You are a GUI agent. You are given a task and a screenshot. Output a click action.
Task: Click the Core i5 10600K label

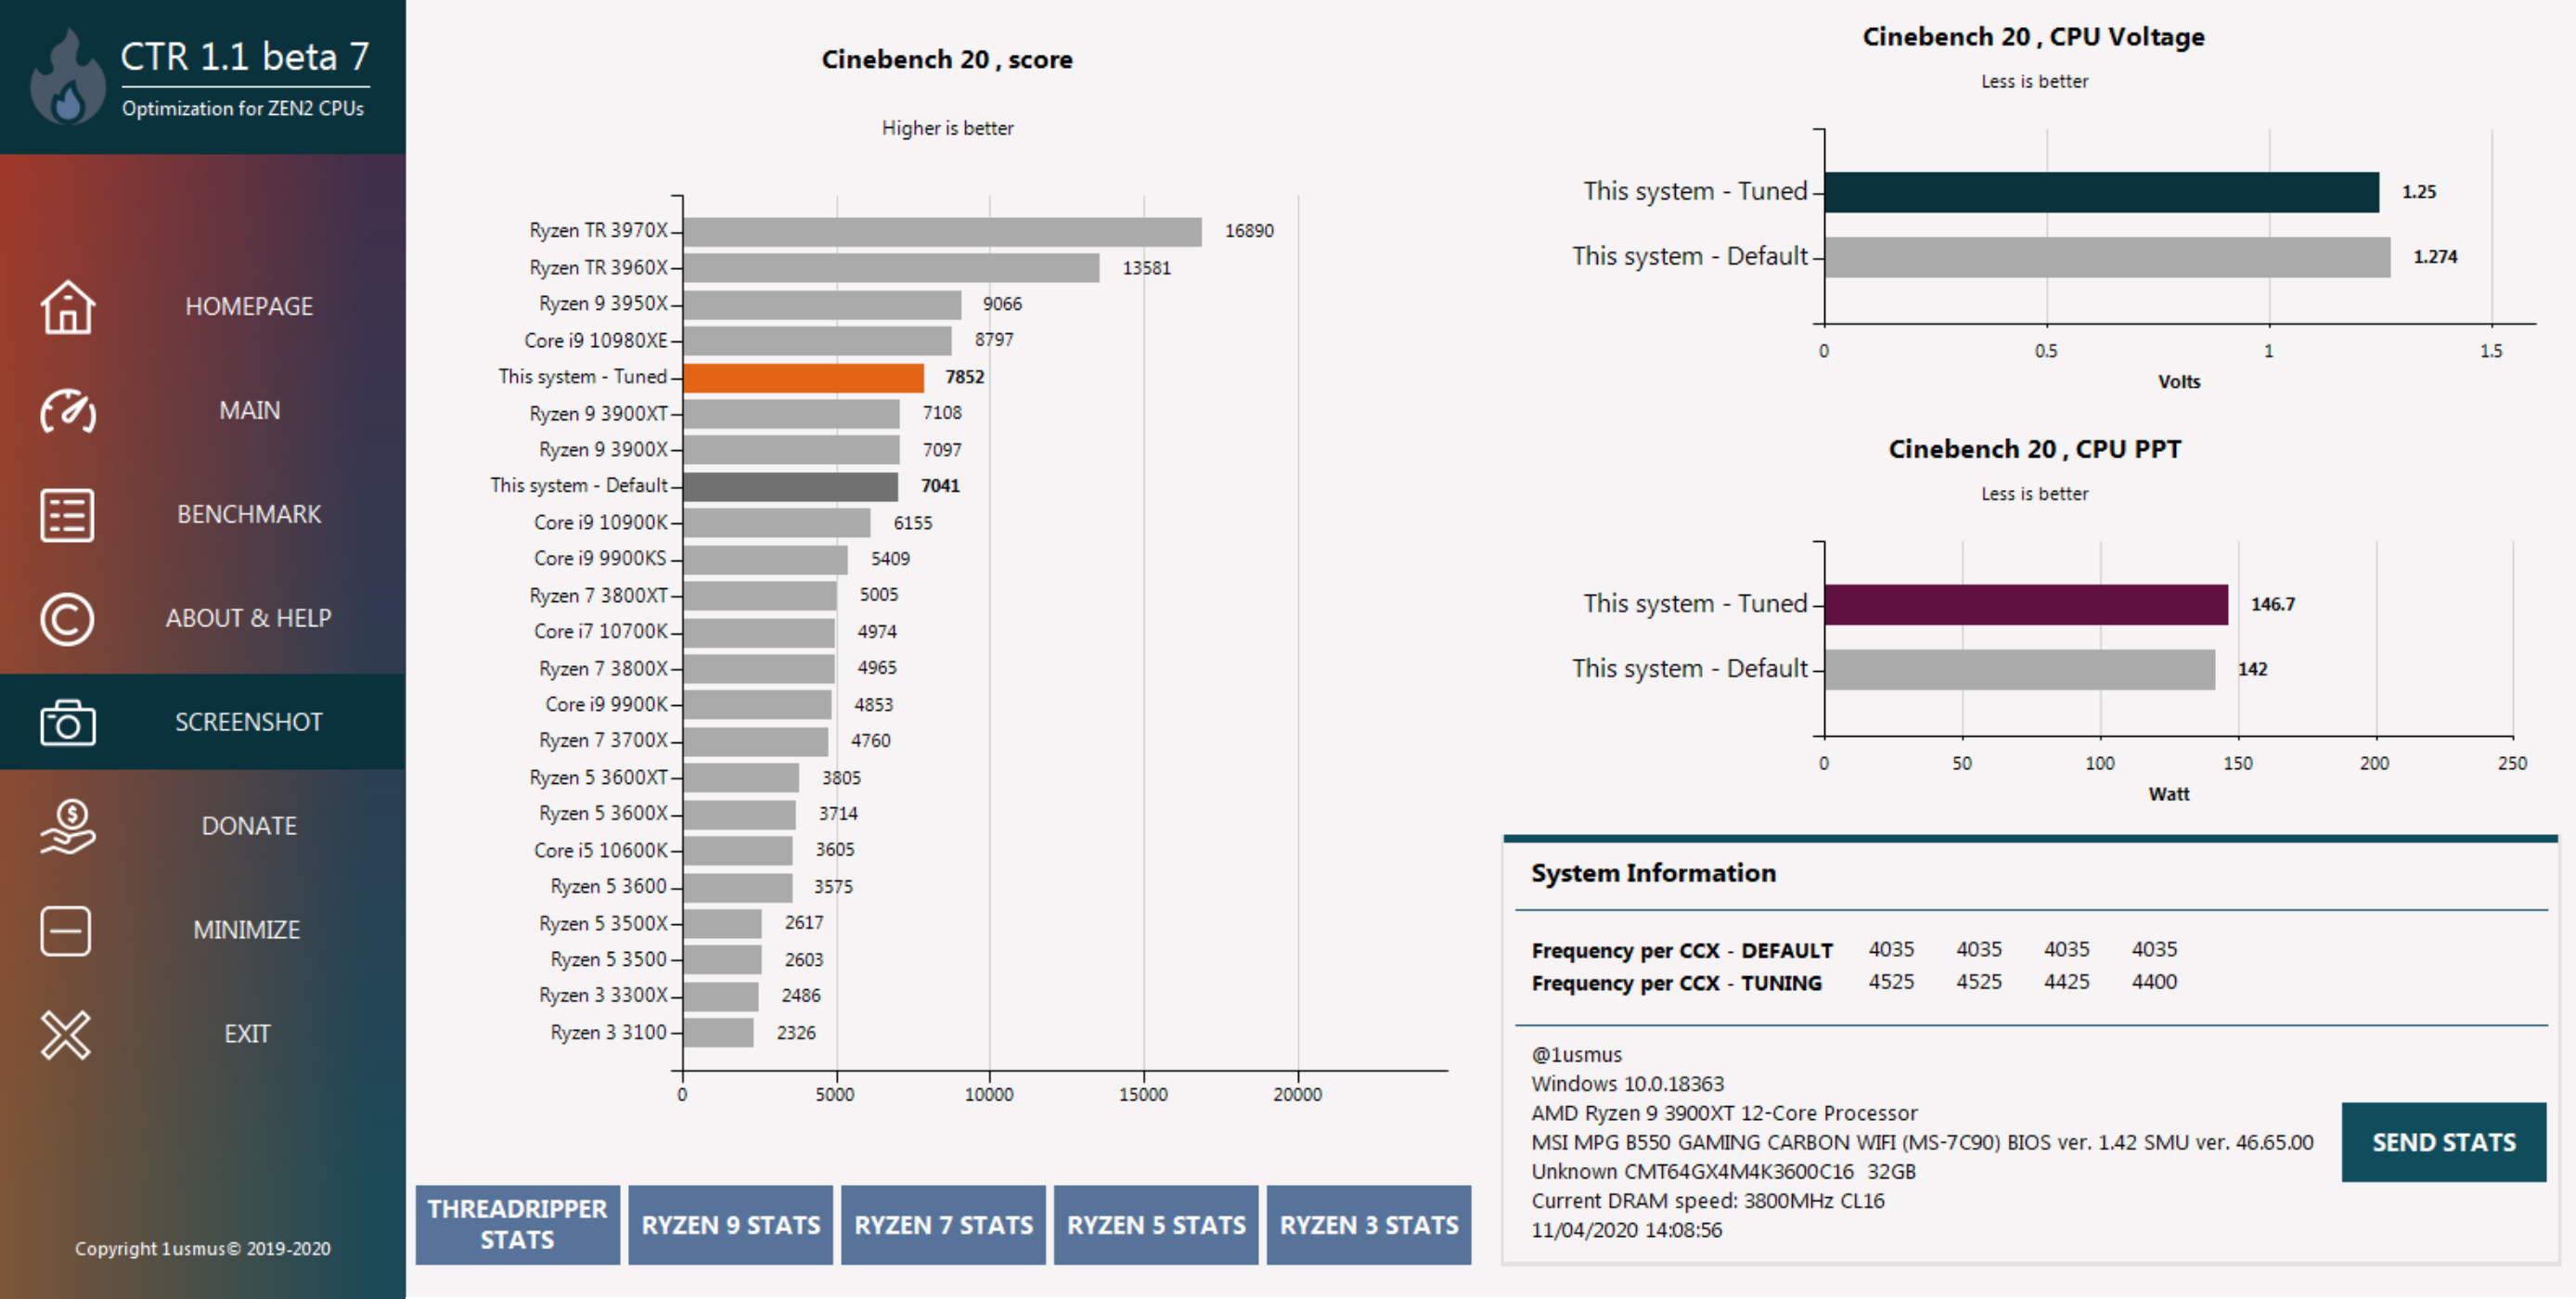pyautogui.click(x=600, y=850)
